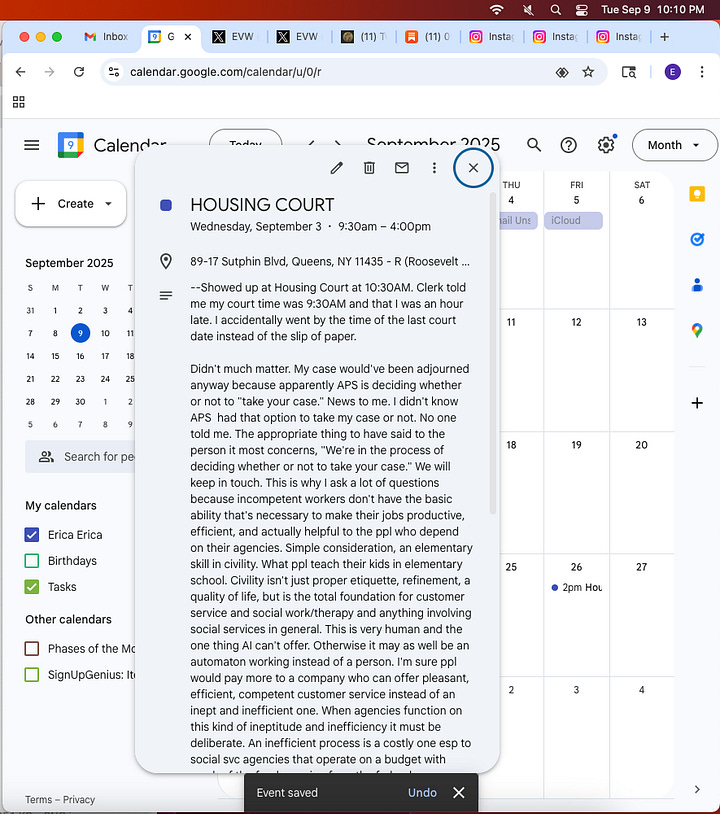
Task: Search the calendar with magnifier icon
Action: click(534, 145)
